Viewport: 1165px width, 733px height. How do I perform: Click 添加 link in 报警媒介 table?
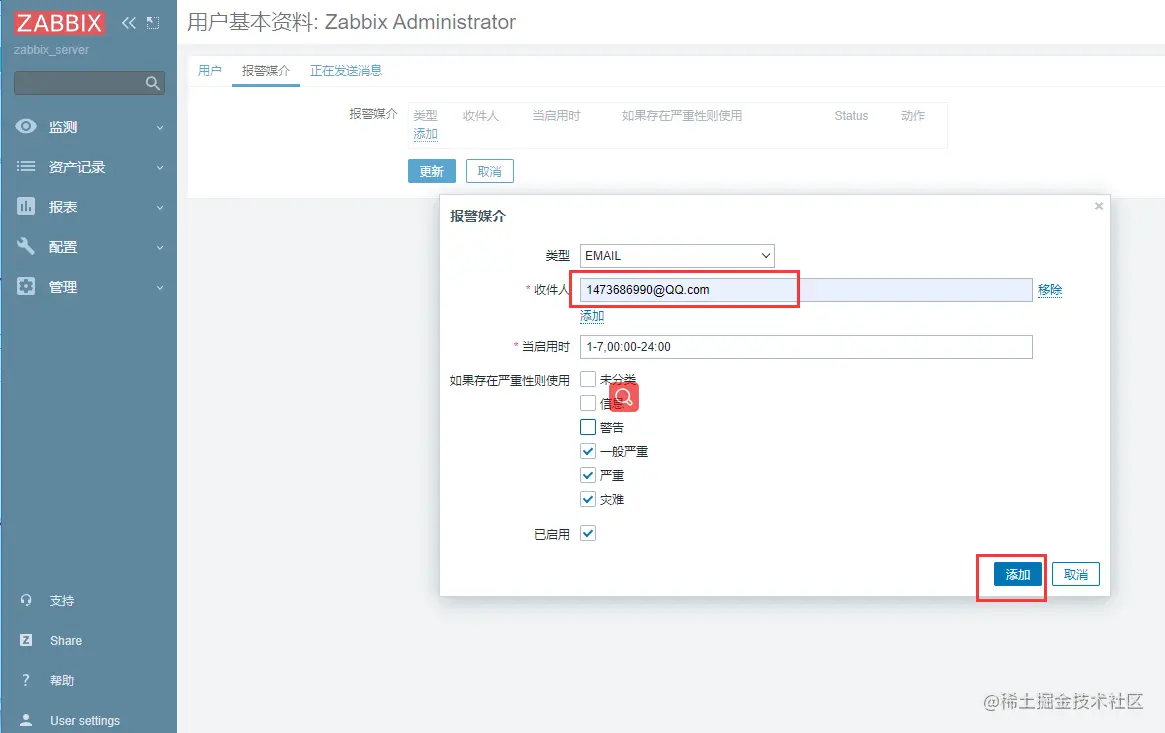click(x=426, y=134)
